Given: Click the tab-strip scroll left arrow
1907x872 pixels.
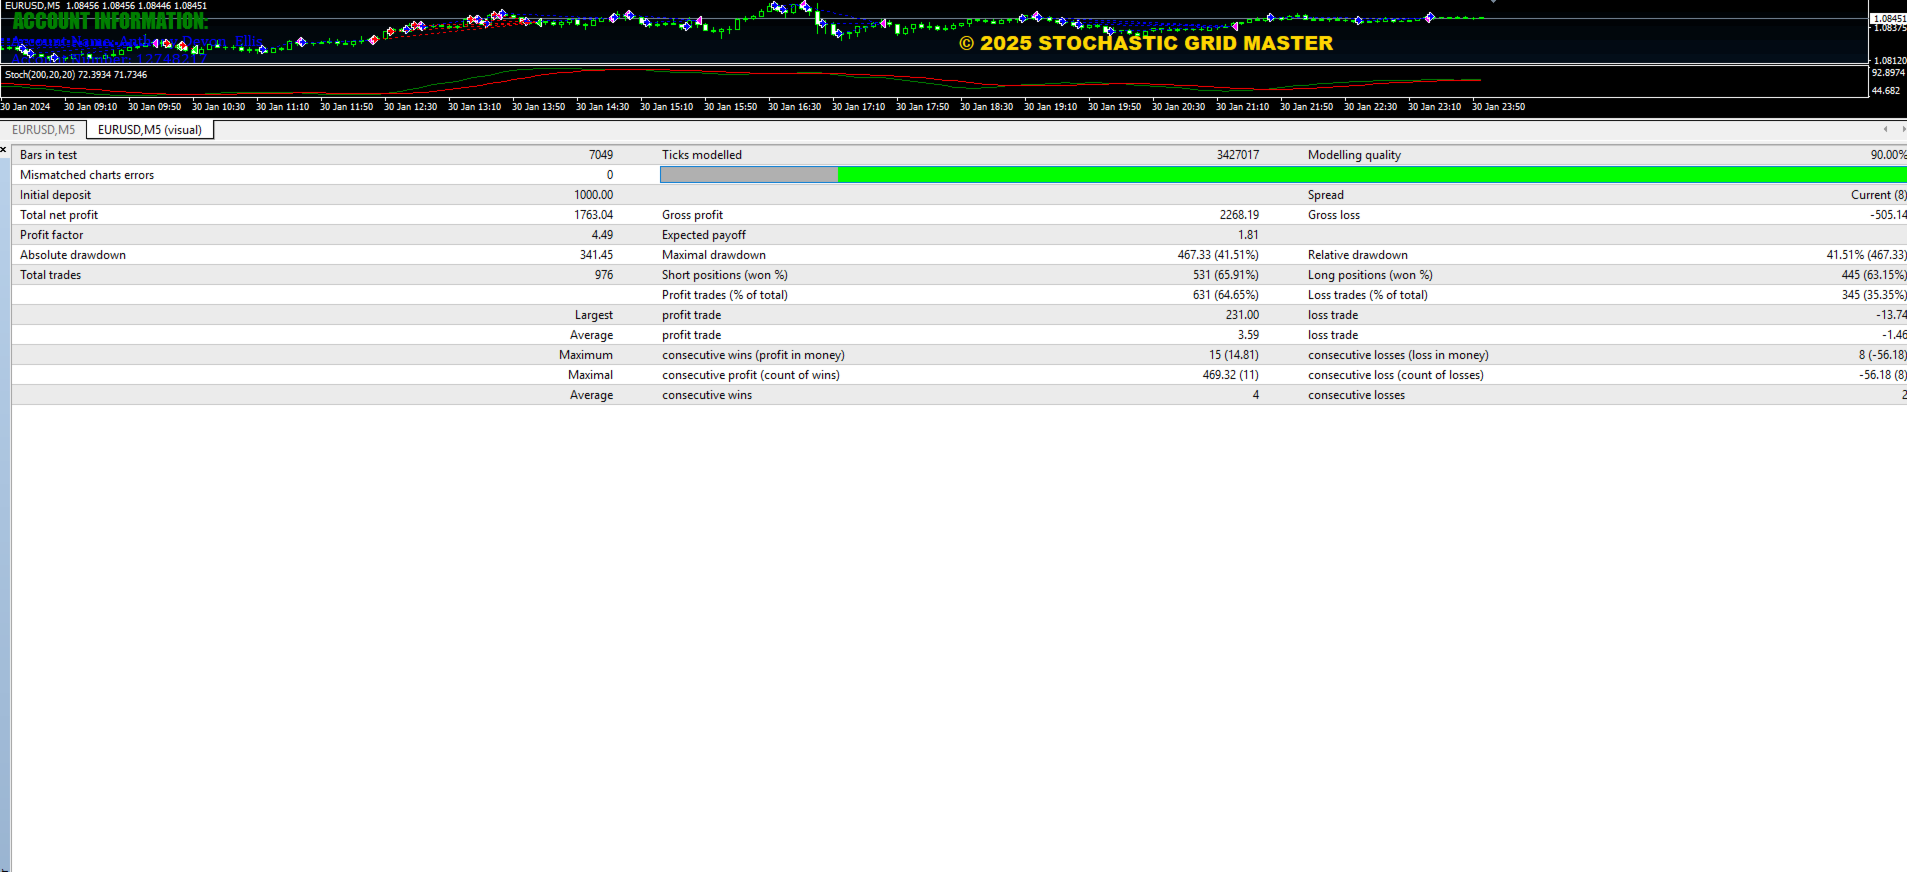Looking at the screenshot, I should pos(1885,129).
